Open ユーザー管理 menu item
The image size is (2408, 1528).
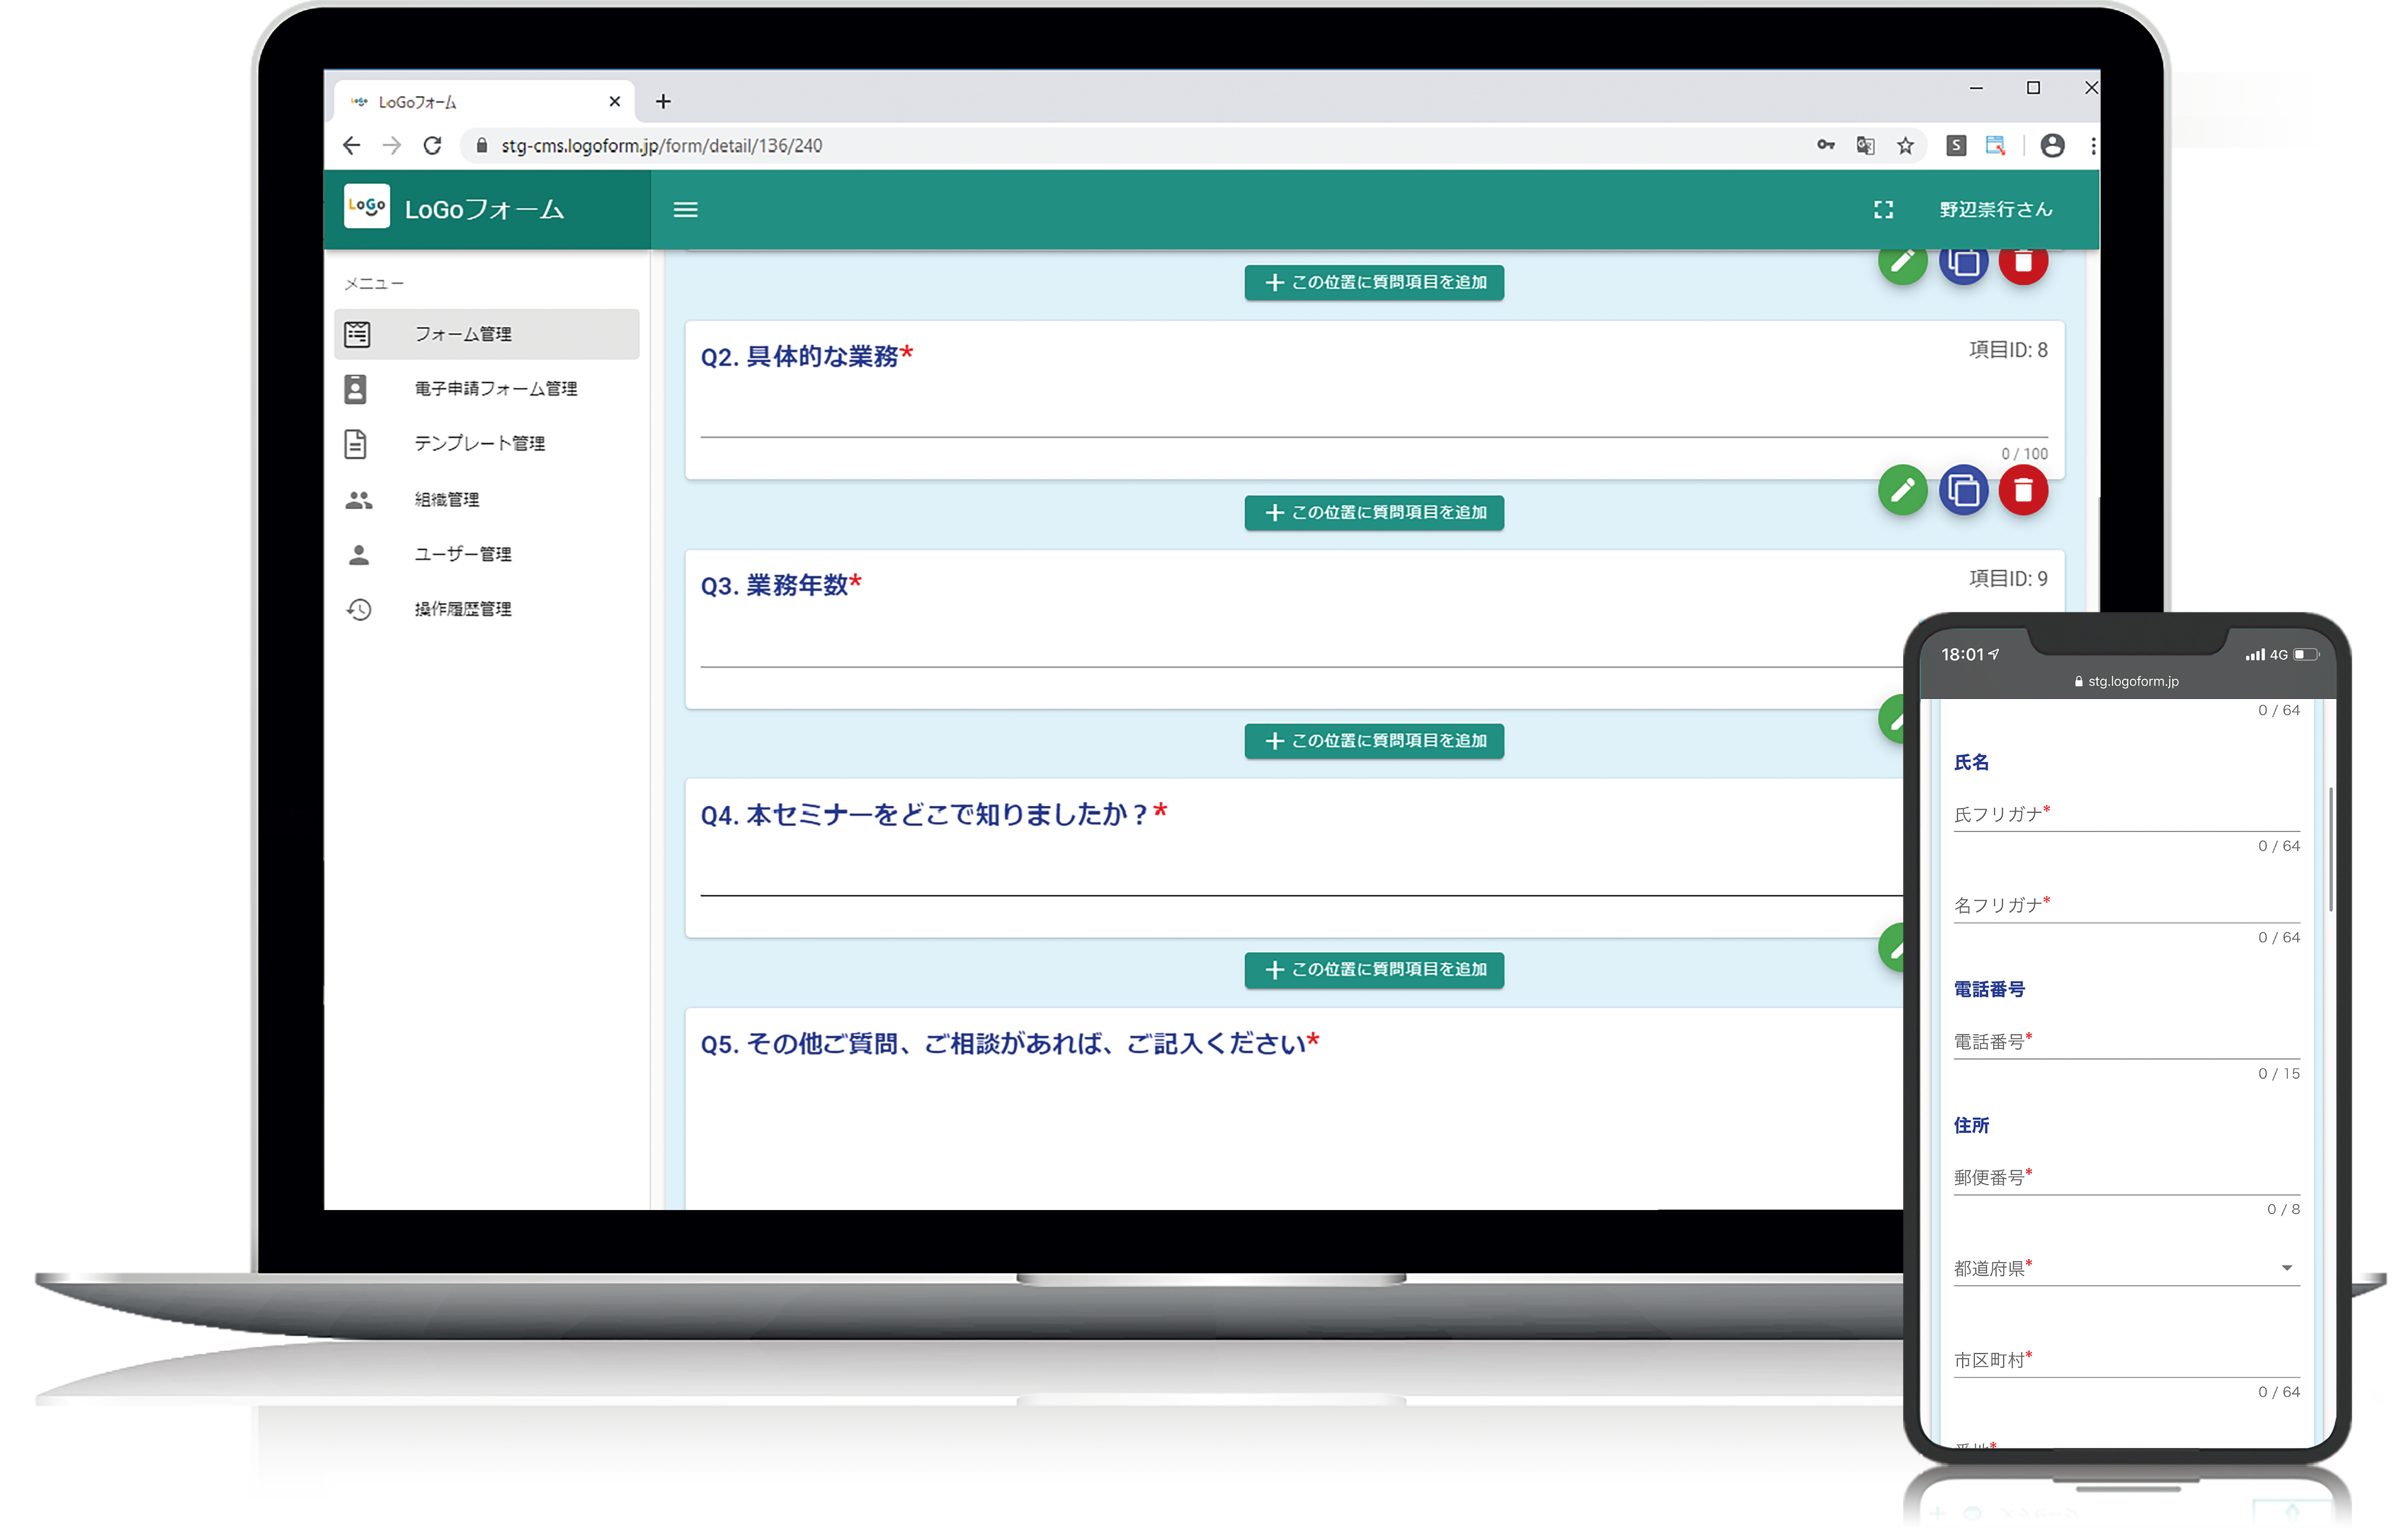point(487,554)
